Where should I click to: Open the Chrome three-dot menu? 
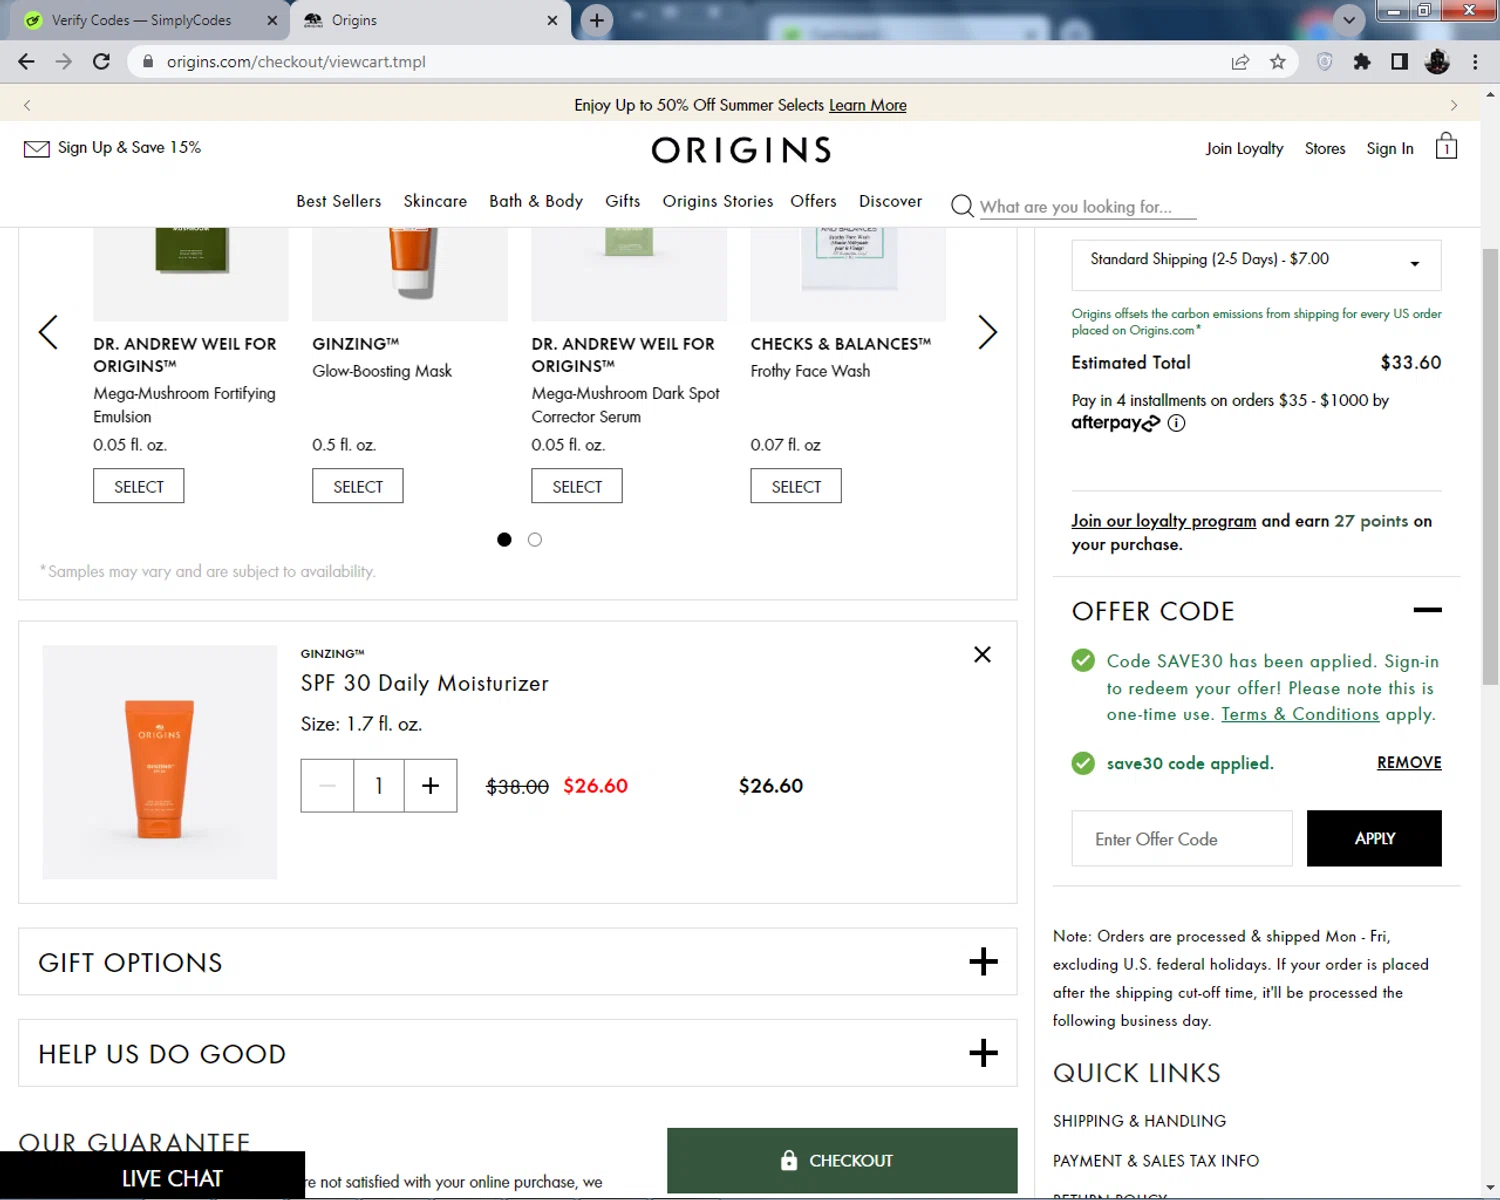[x=1475, y=62]
